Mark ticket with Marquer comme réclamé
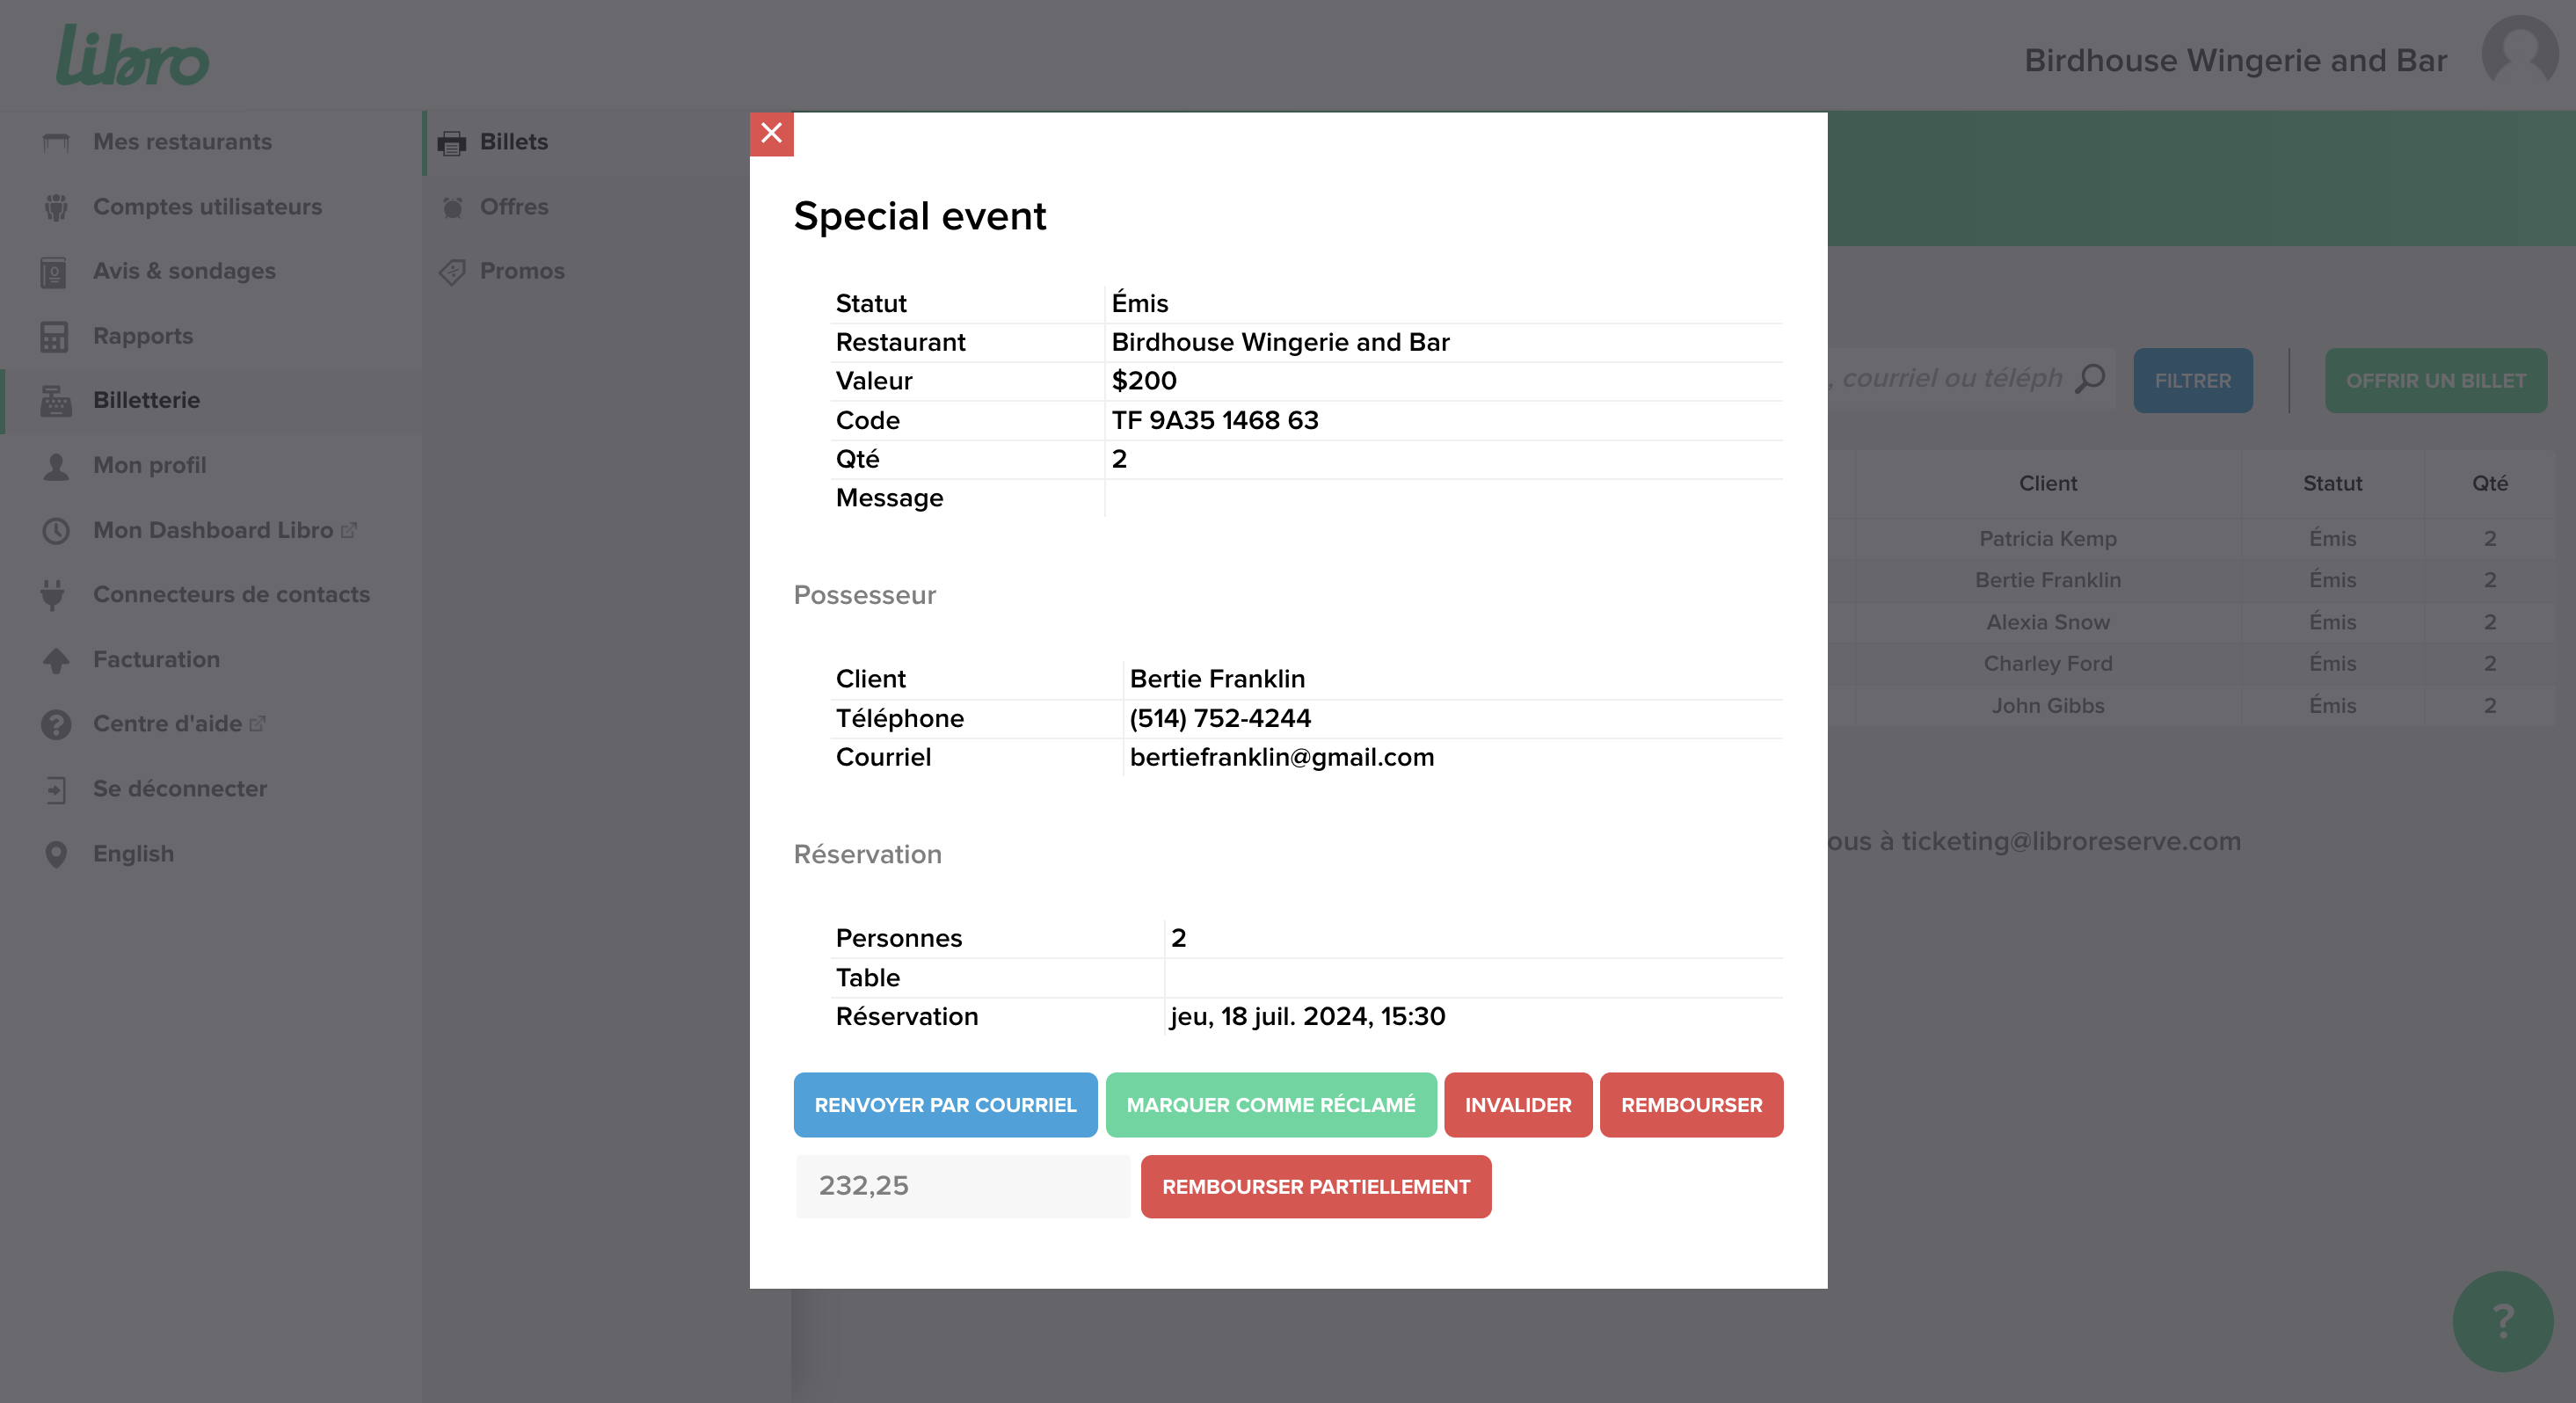This screenshot has height=1403, width=2576. click(x=1270, y=1105)
